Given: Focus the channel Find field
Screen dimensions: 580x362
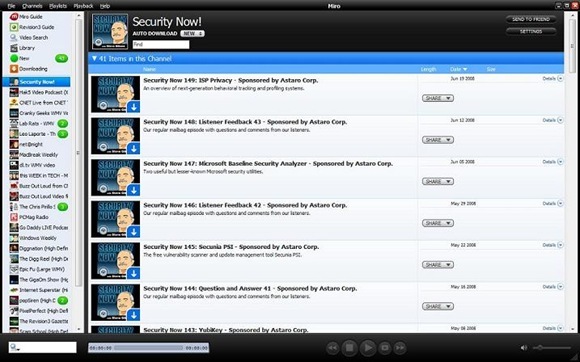Looking at the screenshot, I should click(x=161, y=44).
